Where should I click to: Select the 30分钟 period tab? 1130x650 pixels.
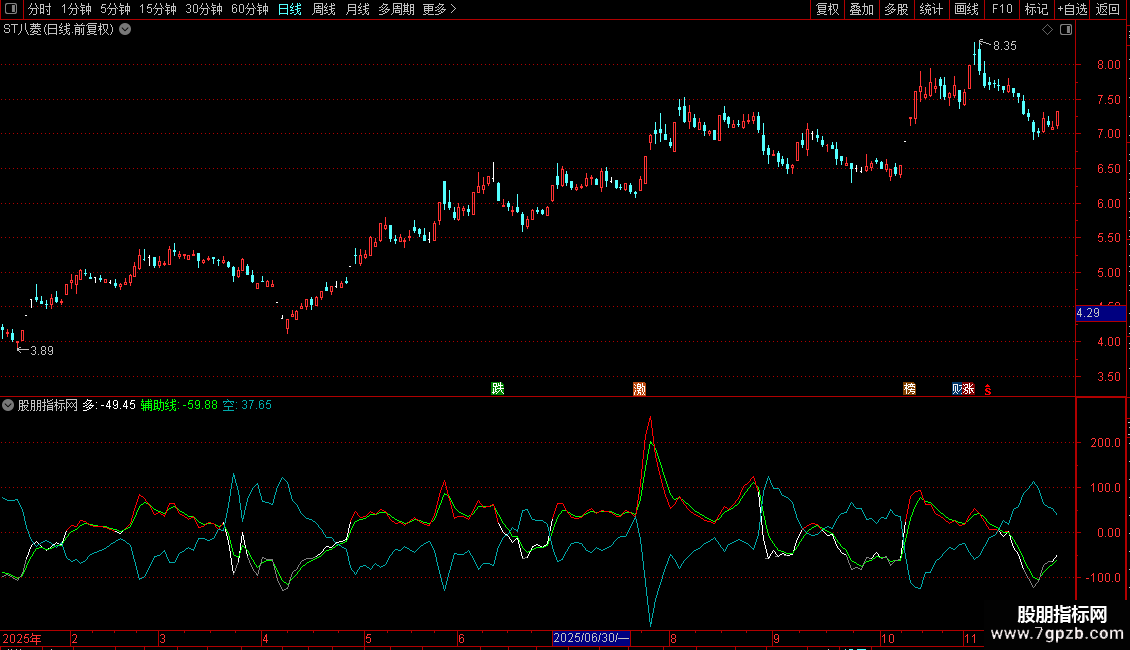(x=204, y=9)
